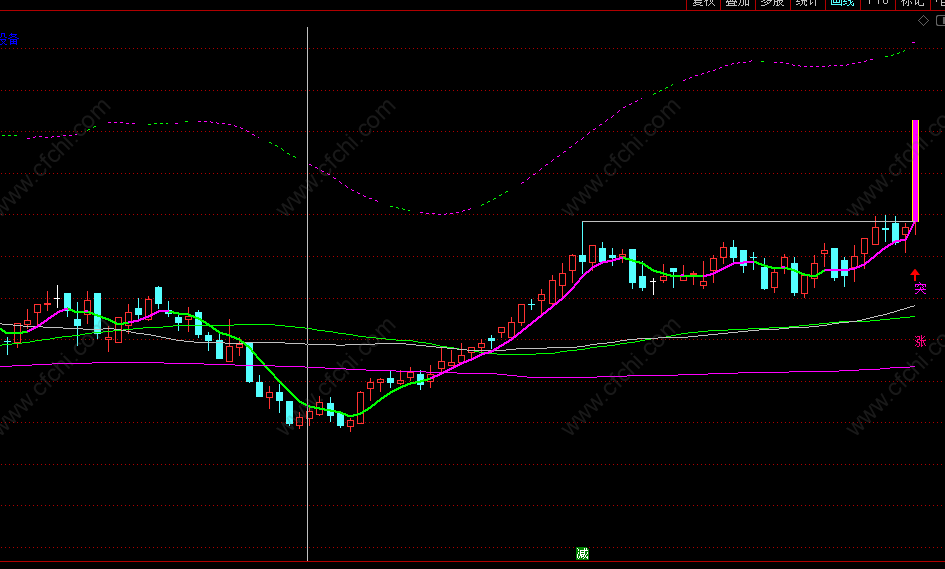Open the F10 company info button

pyautogui.click(x=878, y=4)
